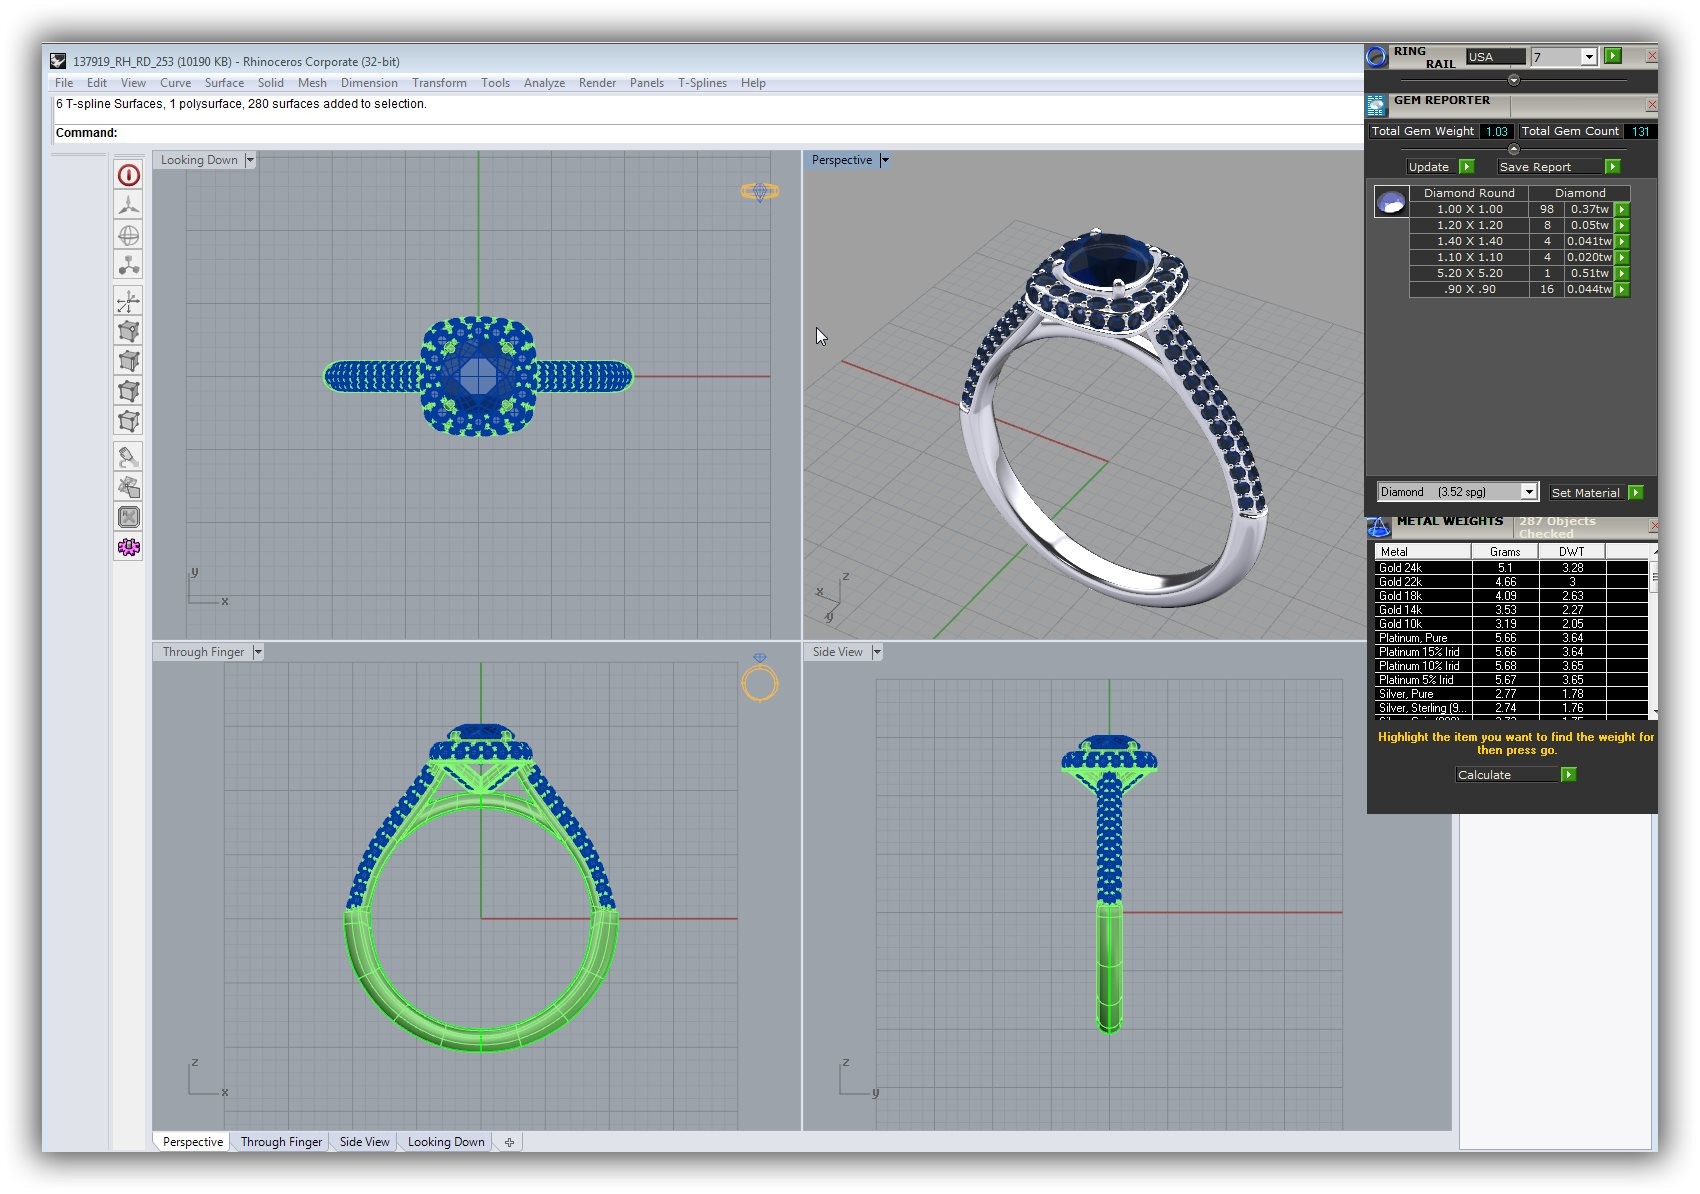Screen dimensions: 1700x1194
Task: Click the wireframe globe icon in left toolbar
Action: [129, 236]
